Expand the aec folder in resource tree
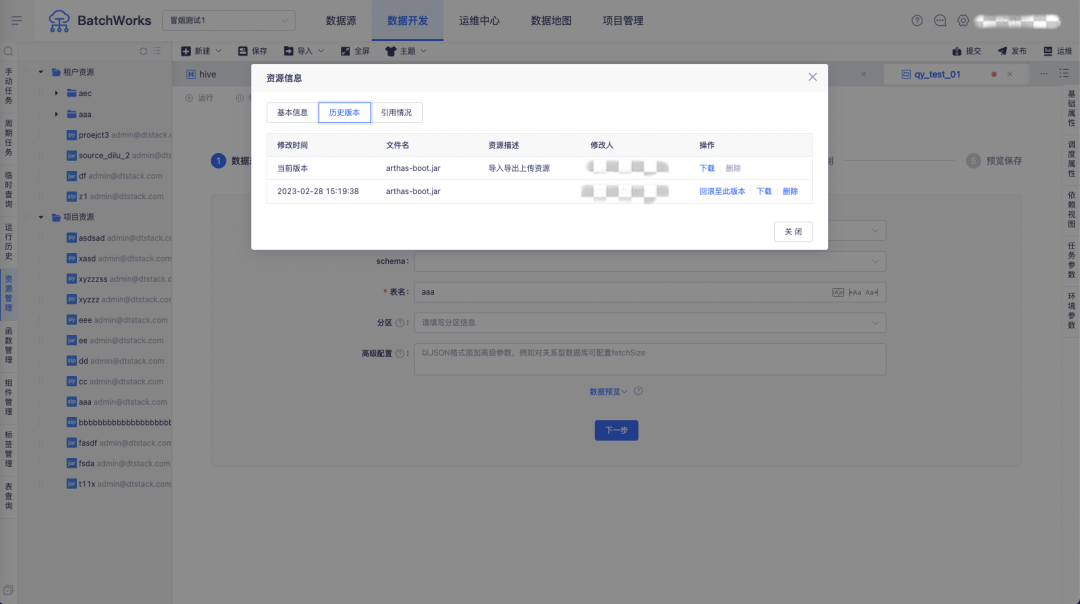The height and width of the screenshot is (604, 1080). click(x=57, y=93)
